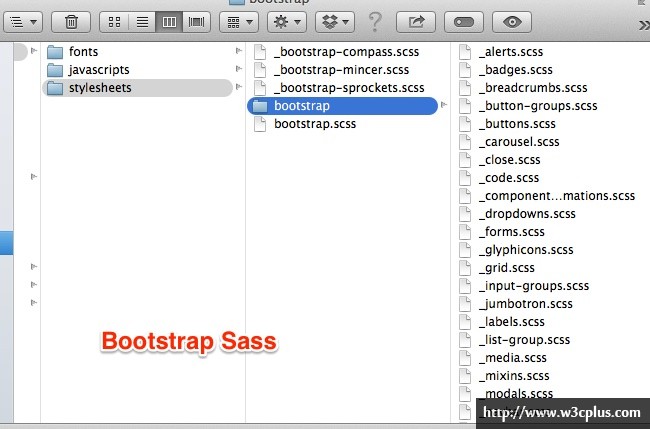Click folder icon of javascripts
650x429 pixels.
click(55, 70)
